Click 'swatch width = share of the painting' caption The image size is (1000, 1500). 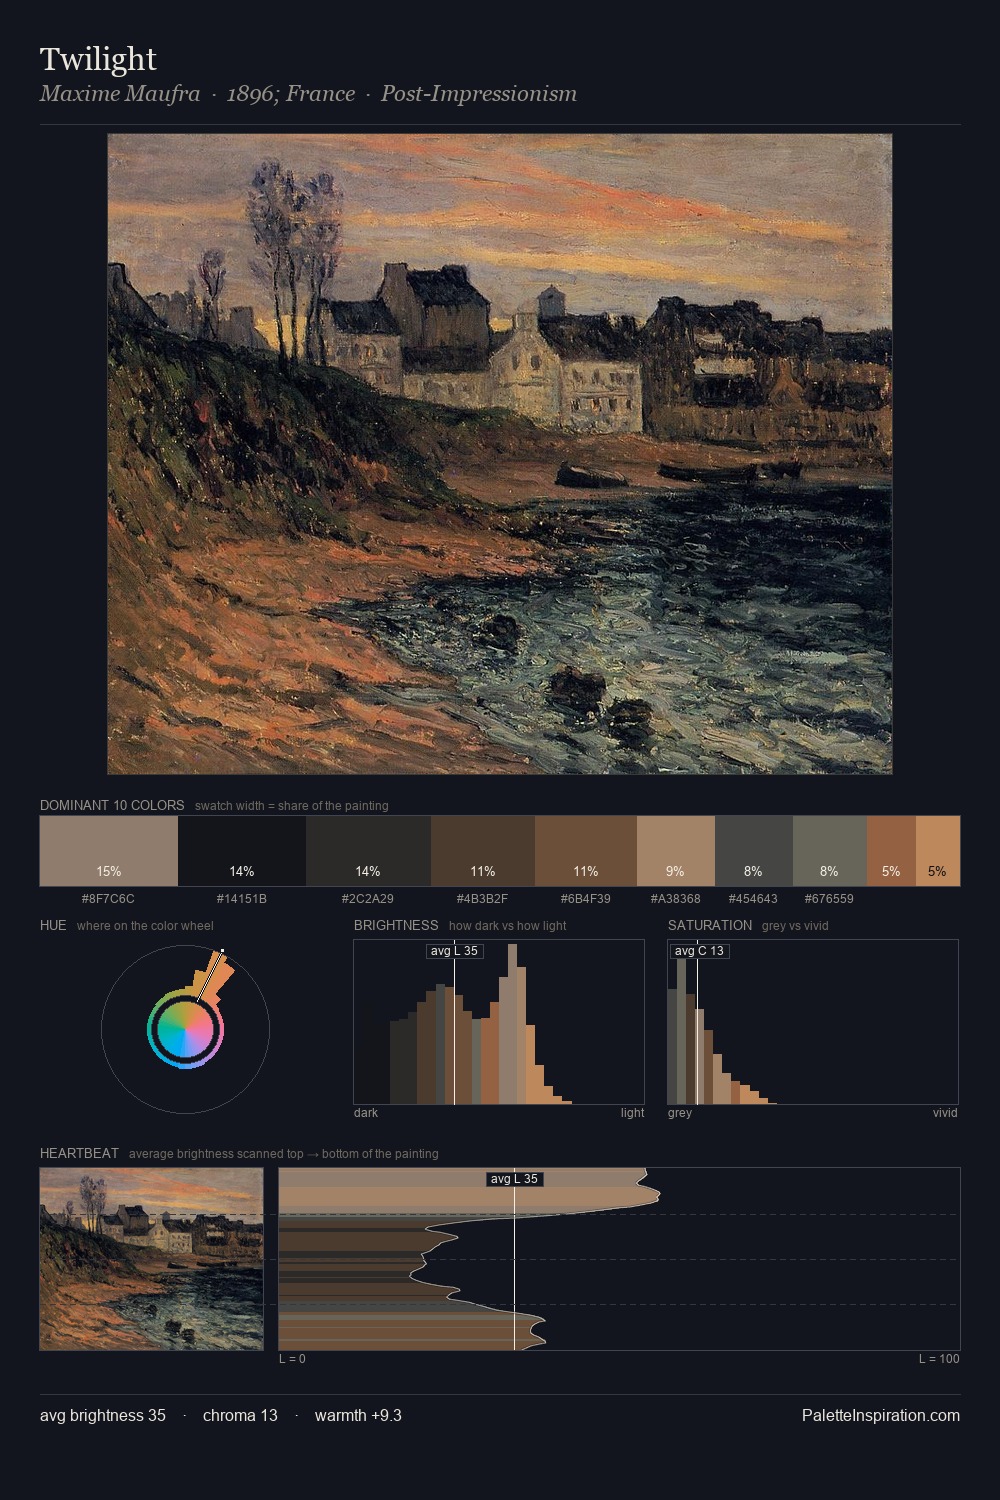point(292,806)
